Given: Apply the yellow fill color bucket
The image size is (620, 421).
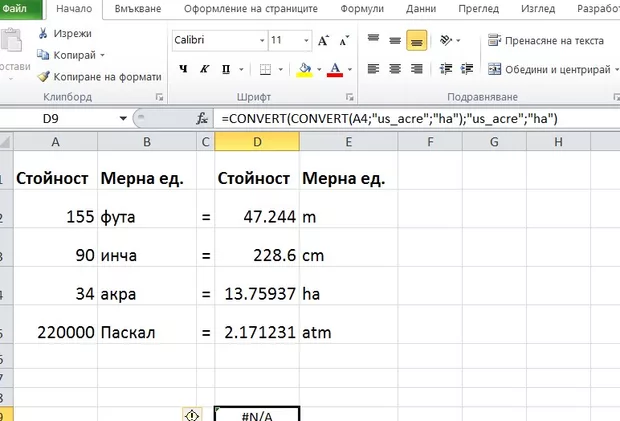Looking at the screenshot, I should [304, 70].
